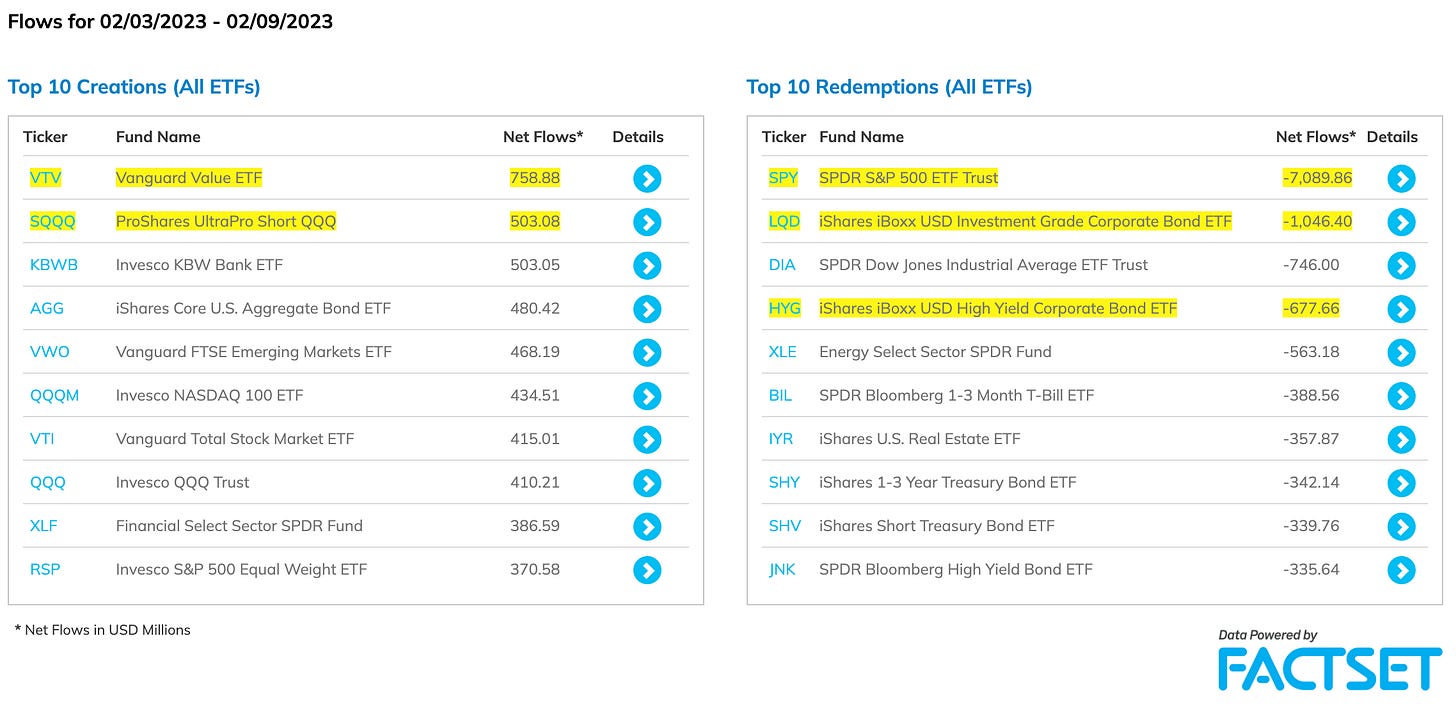The width and height of the screenshot is (1456, 713).
Task: Open details arrow for iShares Core U.S. Aggregate Bond ETF
Action: (x=647, y=309)
